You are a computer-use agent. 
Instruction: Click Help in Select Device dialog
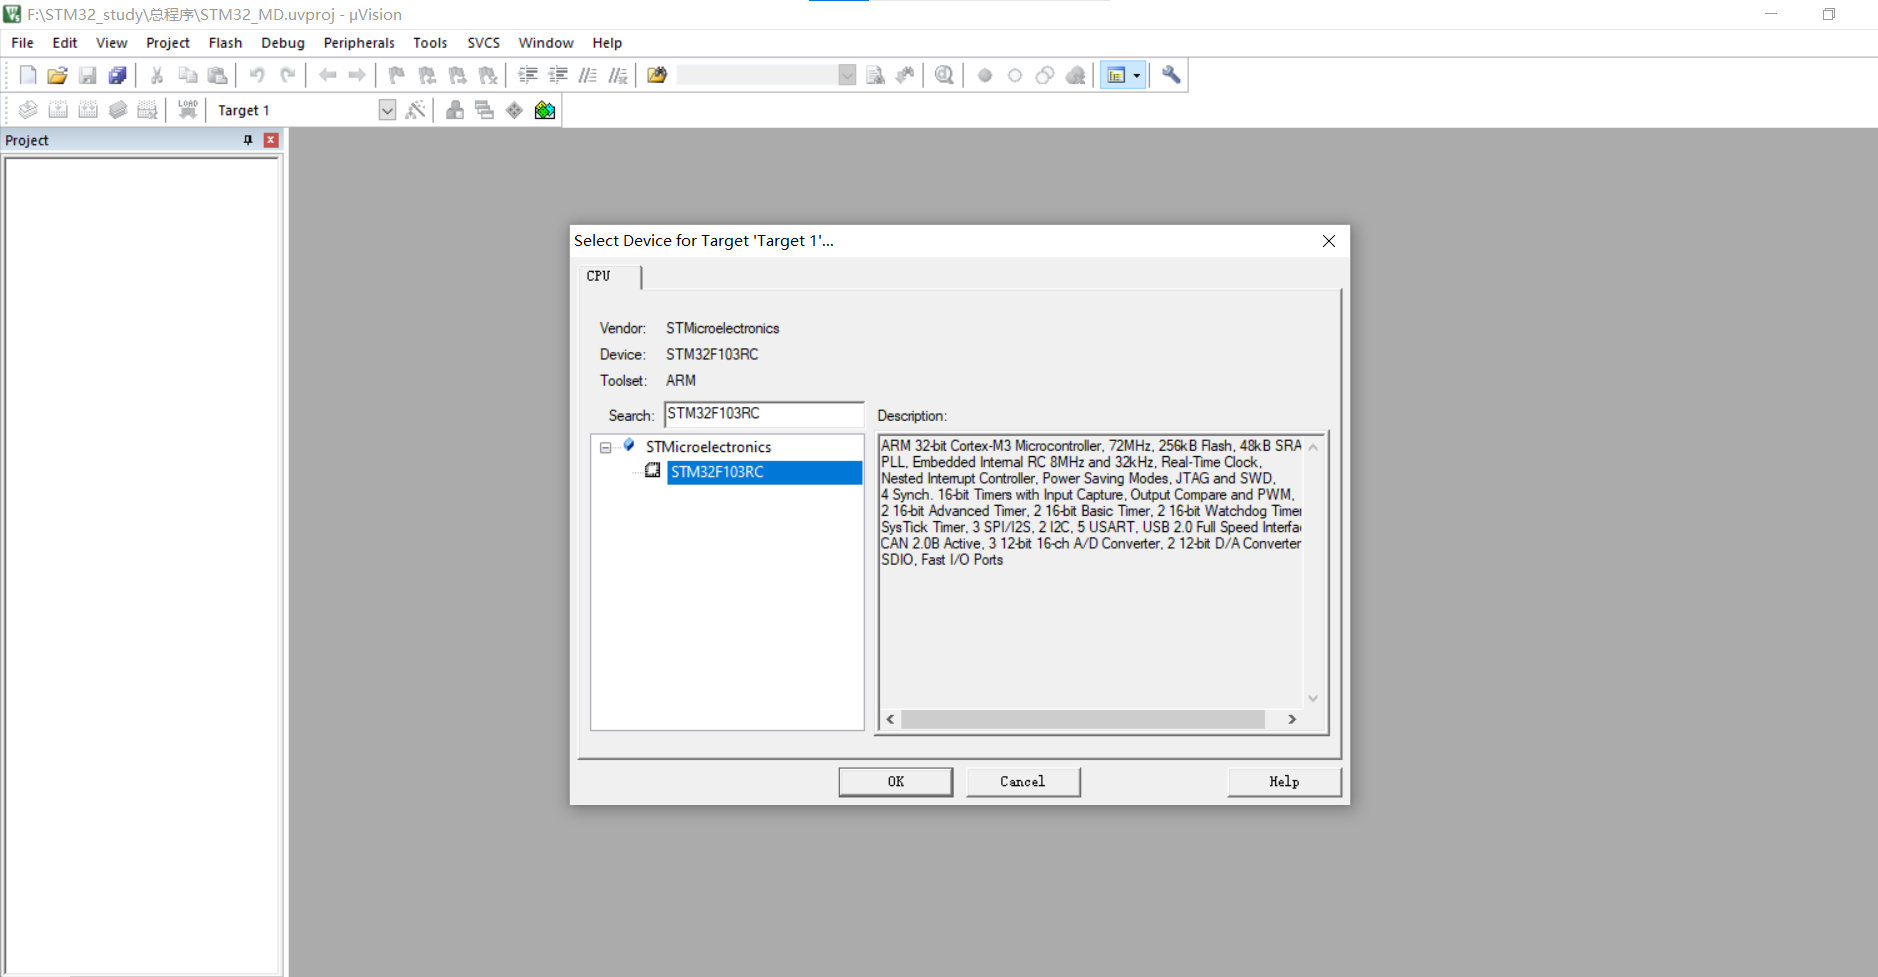click(x=1284, y=782)
